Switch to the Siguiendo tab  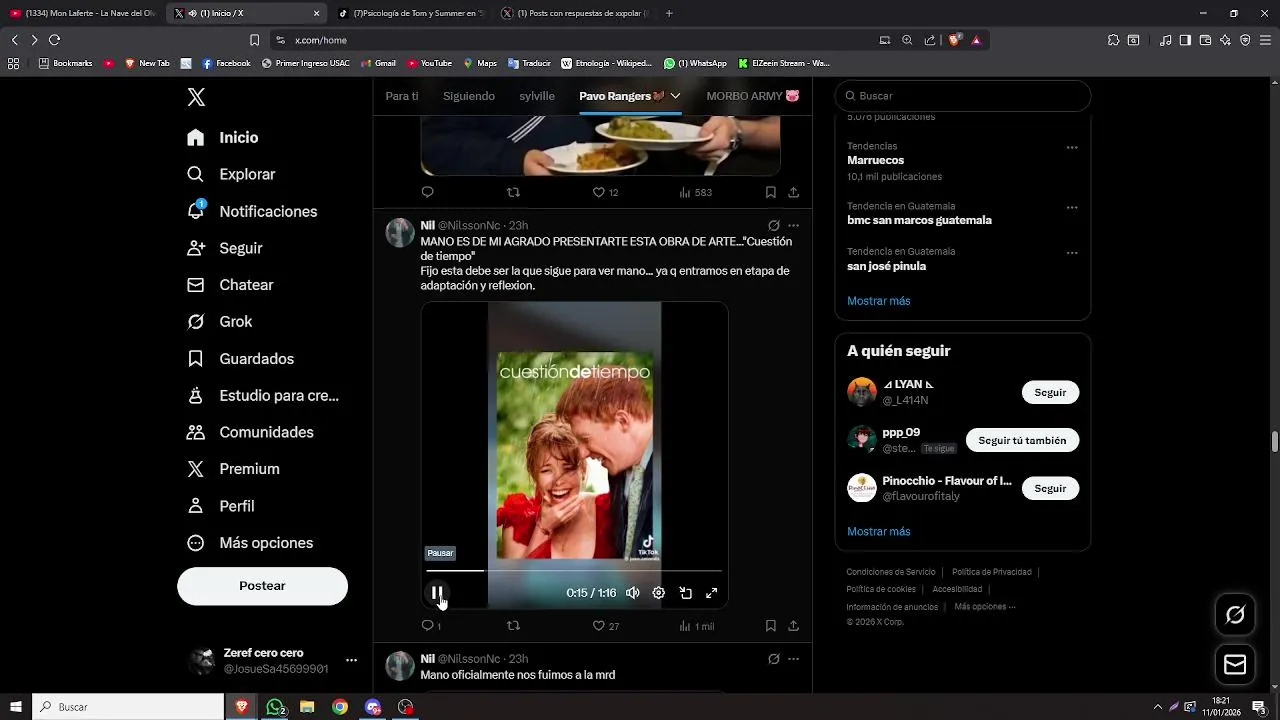pos(469,96)
